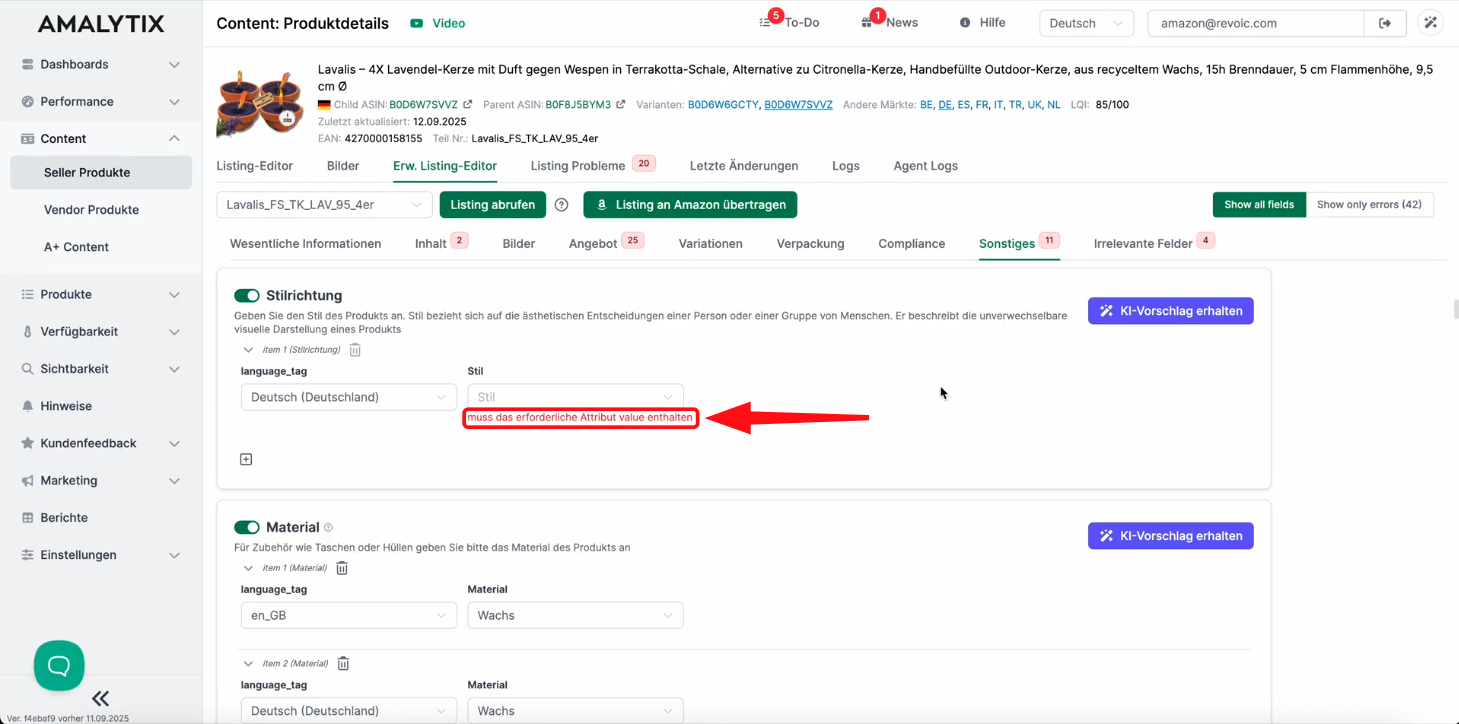Image resolution: width=1459 pixels, height=724 pixels.
Task: Click the product thumbnail image
Action: point(260,102)
